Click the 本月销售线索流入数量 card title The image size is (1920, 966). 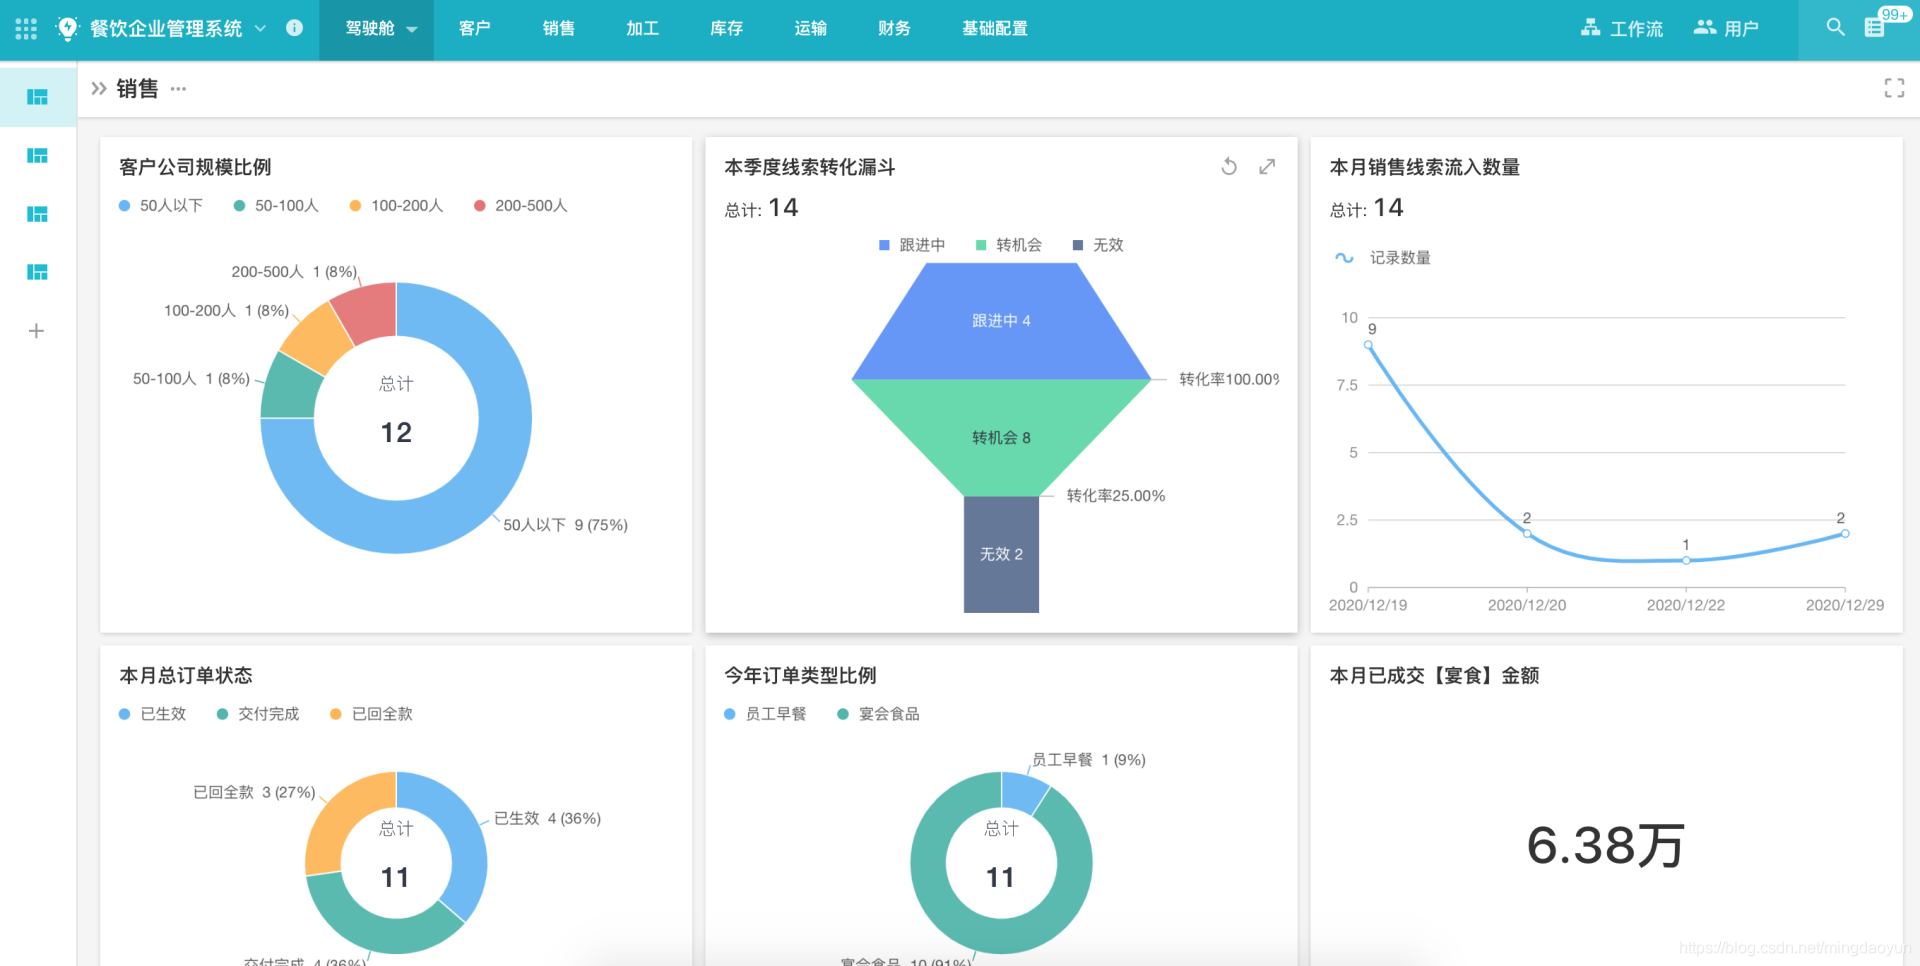pyautogui.click(x=1424, y=167)
